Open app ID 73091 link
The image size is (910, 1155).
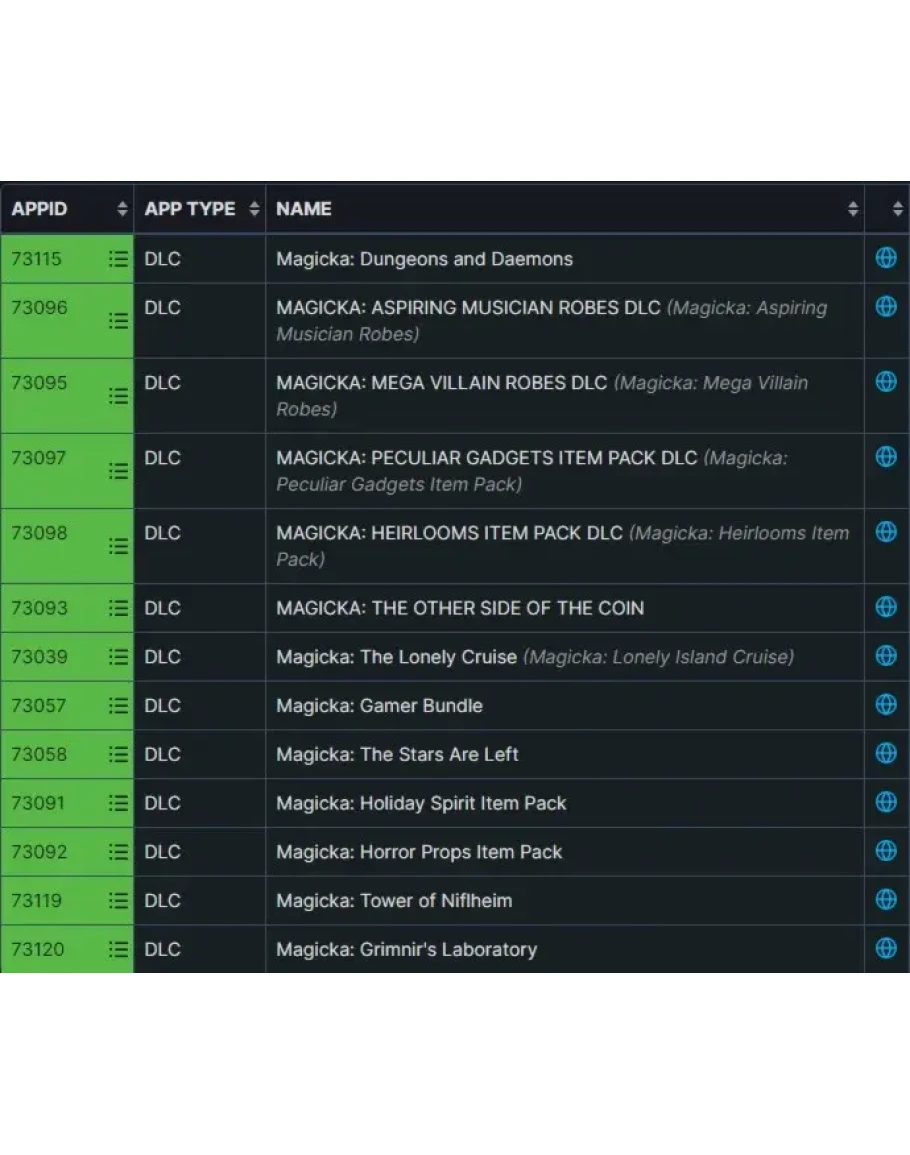click(39, 803)
